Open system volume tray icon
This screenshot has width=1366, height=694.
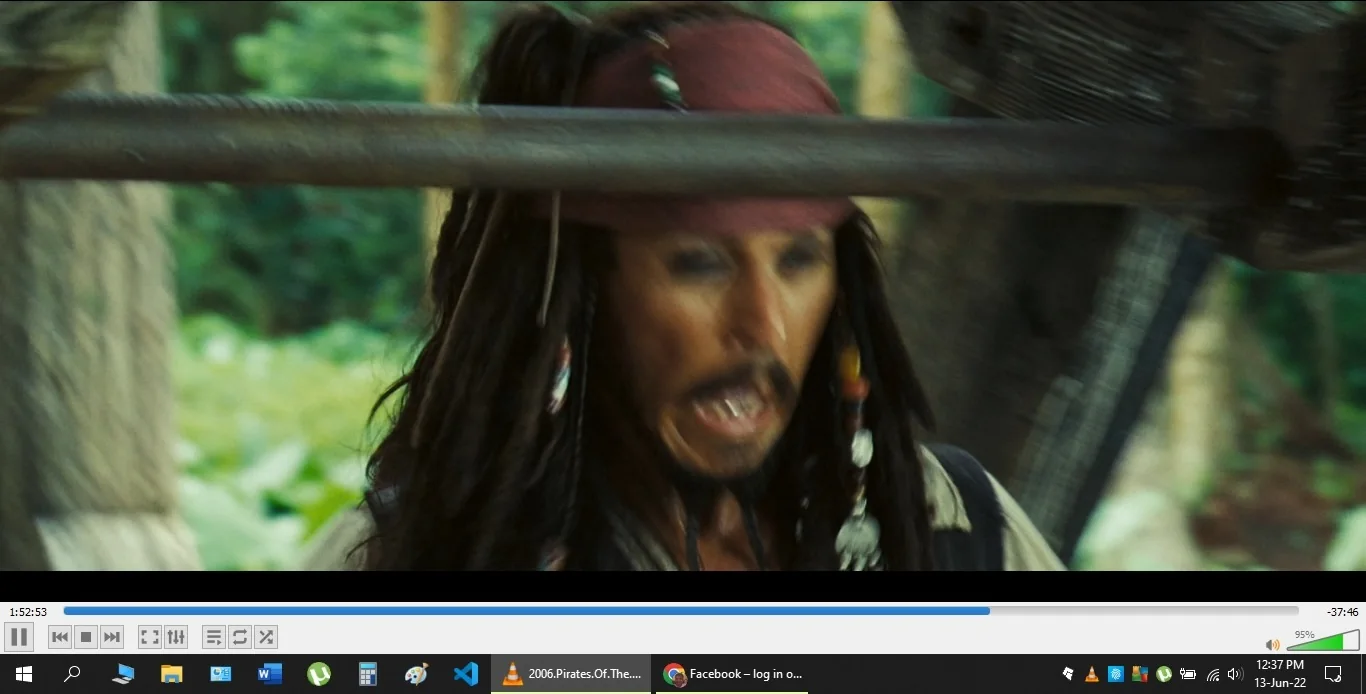[x=1235, y=674]
